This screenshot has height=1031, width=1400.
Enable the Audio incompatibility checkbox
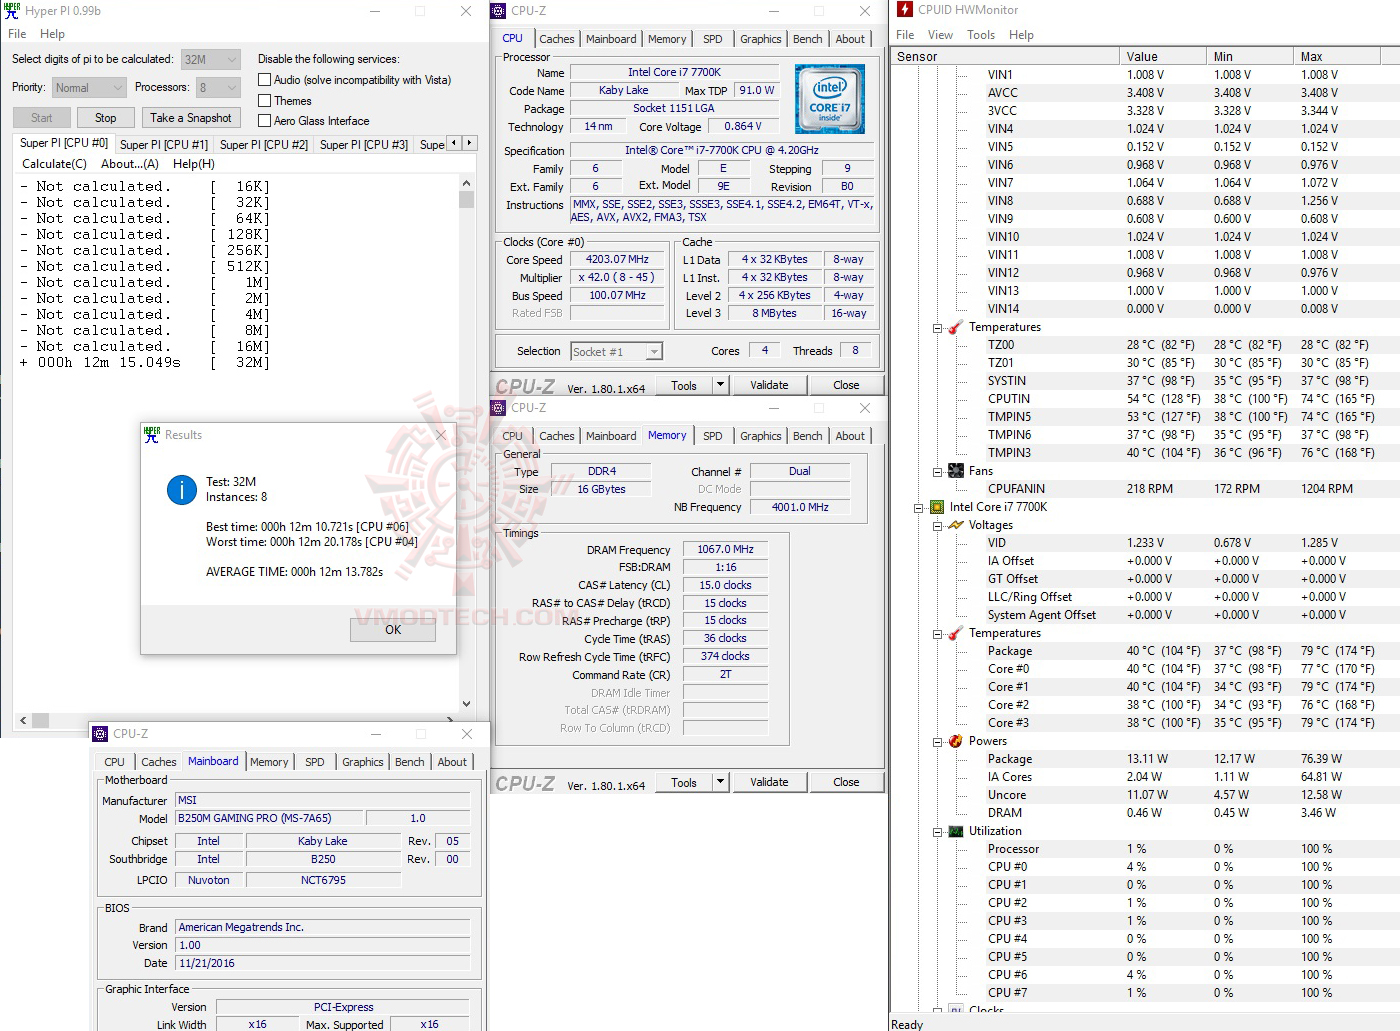tap(265, 80)
